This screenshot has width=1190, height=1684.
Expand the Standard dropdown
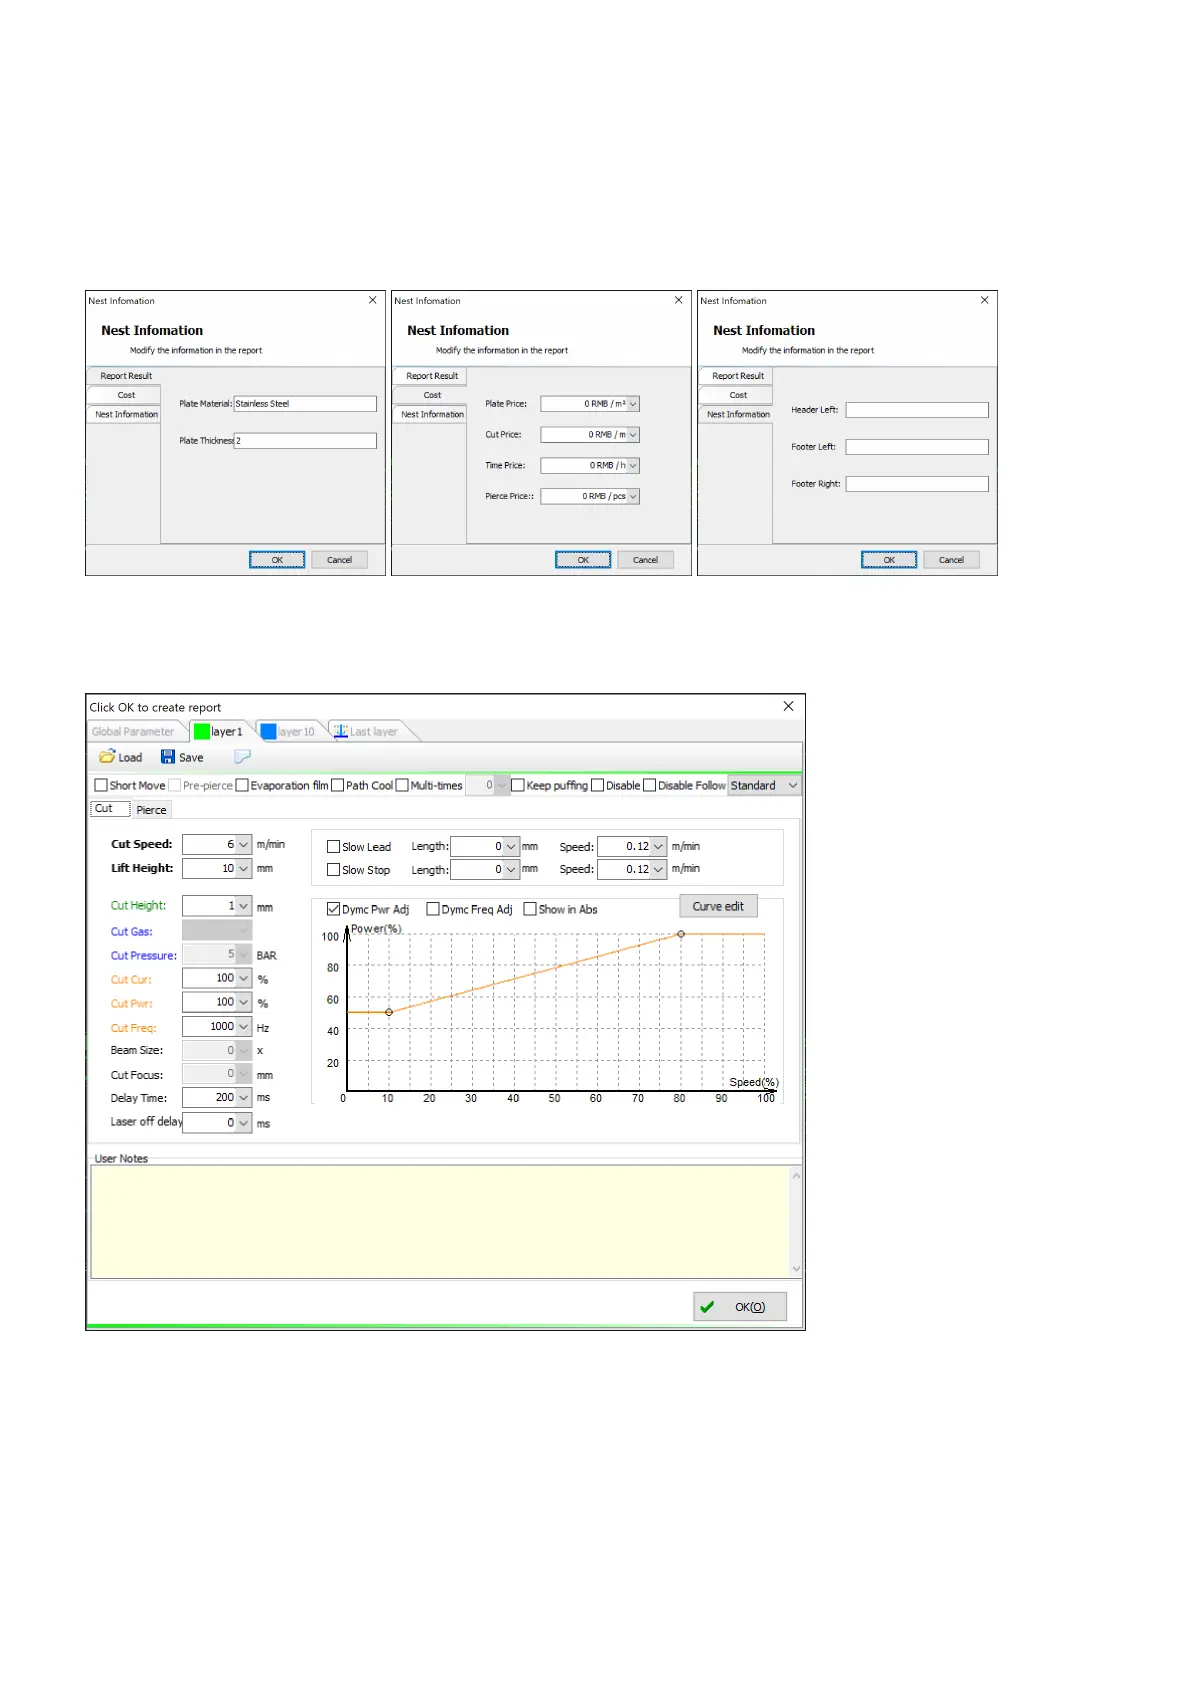(792, 785)
